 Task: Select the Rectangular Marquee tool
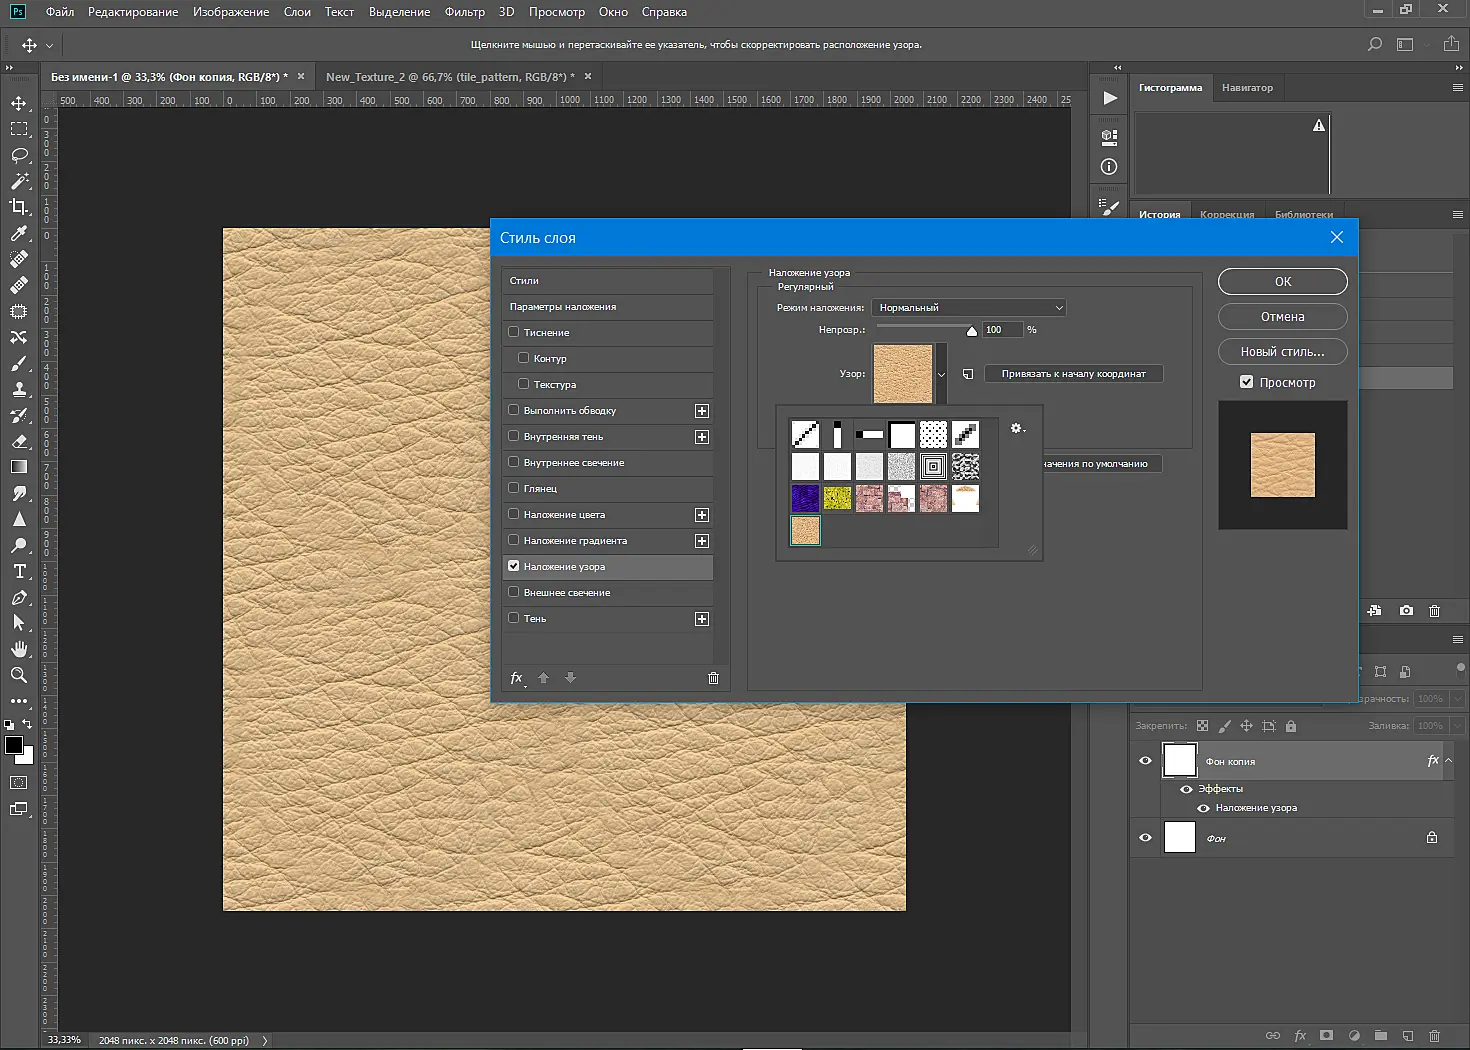tap(19, 129)
